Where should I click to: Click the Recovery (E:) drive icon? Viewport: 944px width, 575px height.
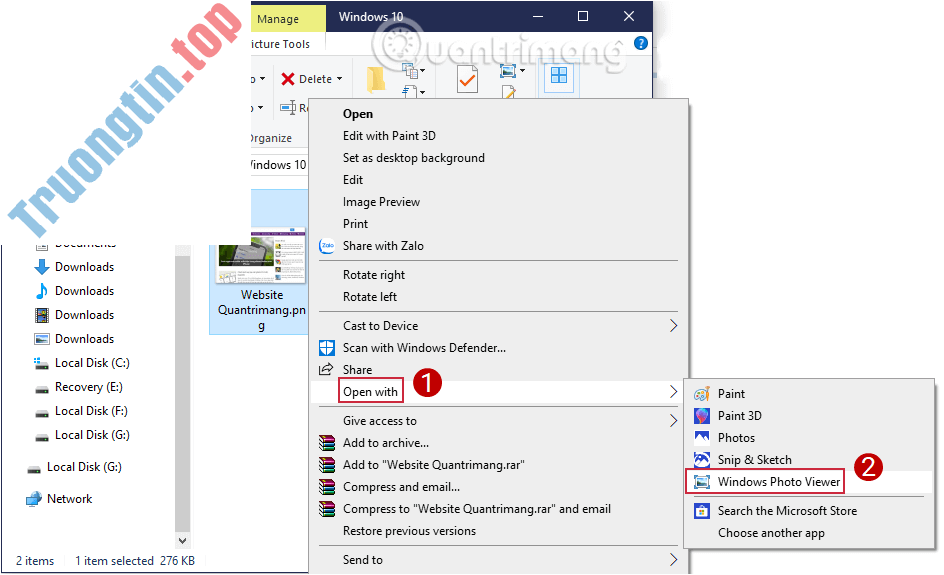coord(42,388)
